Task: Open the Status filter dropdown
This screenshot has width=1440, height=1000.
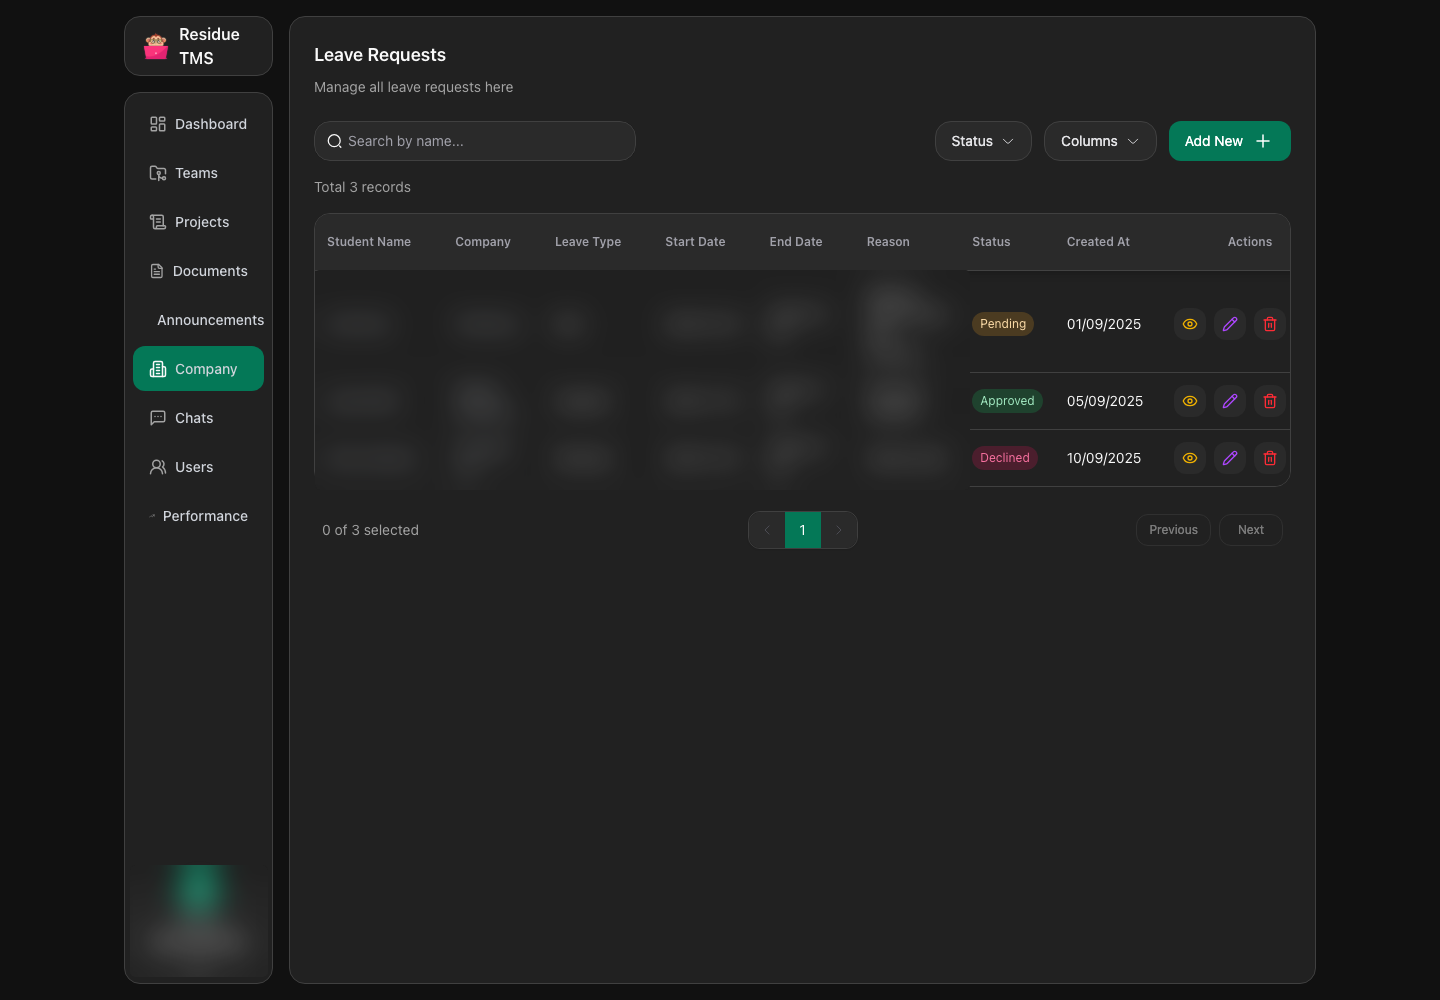Action: point(983,141)
